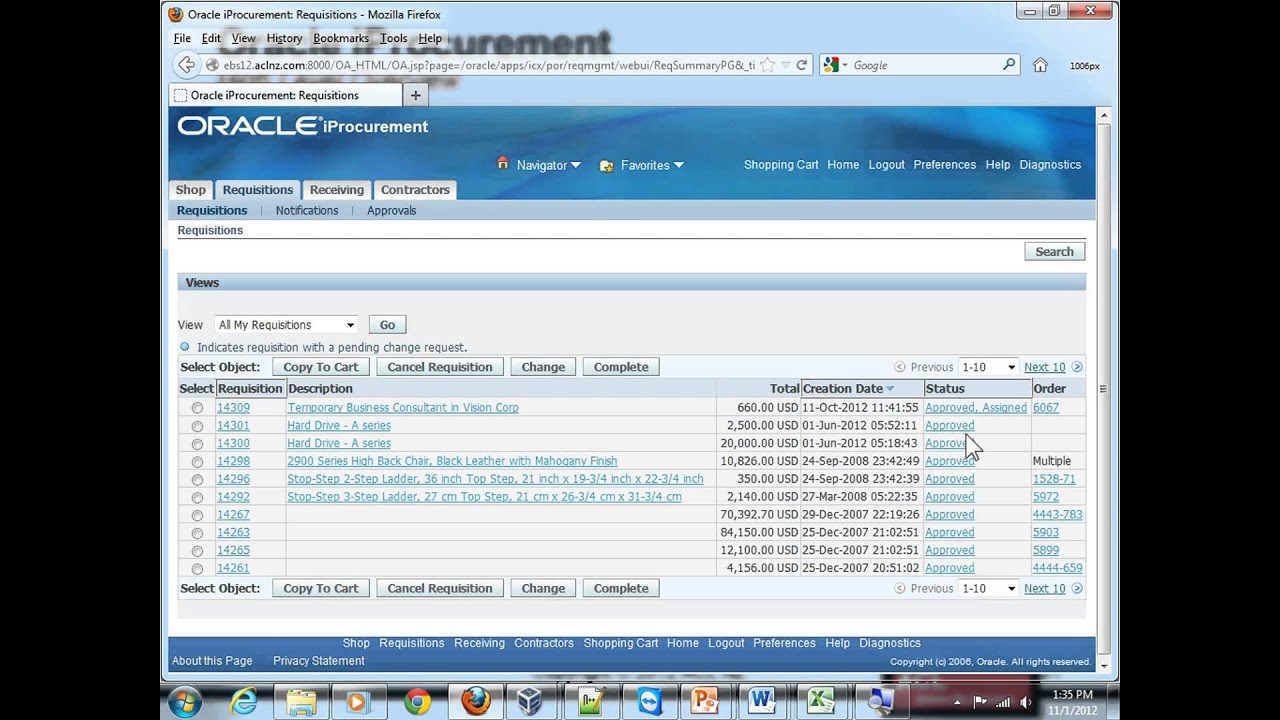Select radio button for requisition 14298
The width and height of the screenshot is (1280, 720).
pos(197,462)
